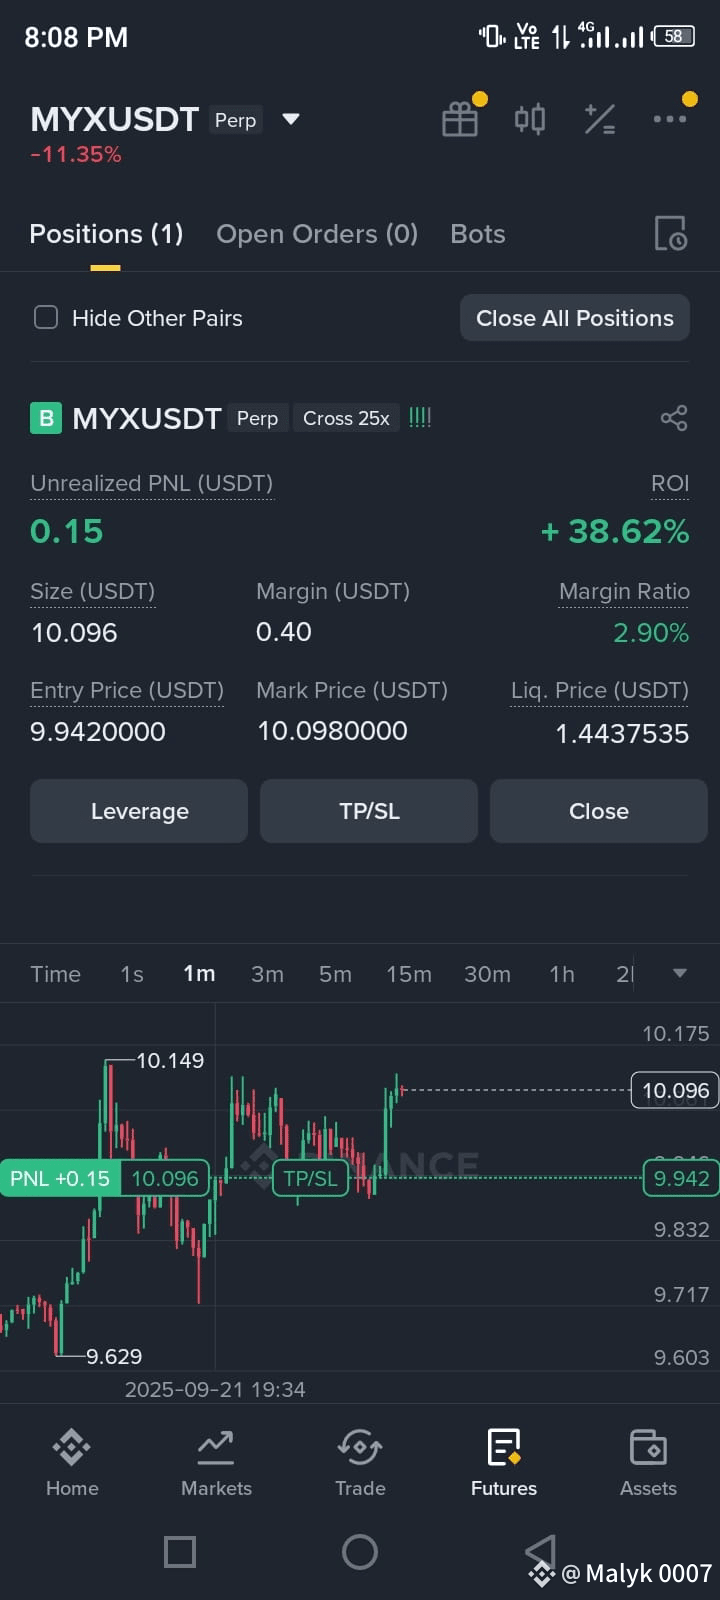
Task: Expand the MYXUSDT pair selector arrow
Action: (x=291, y=119)
